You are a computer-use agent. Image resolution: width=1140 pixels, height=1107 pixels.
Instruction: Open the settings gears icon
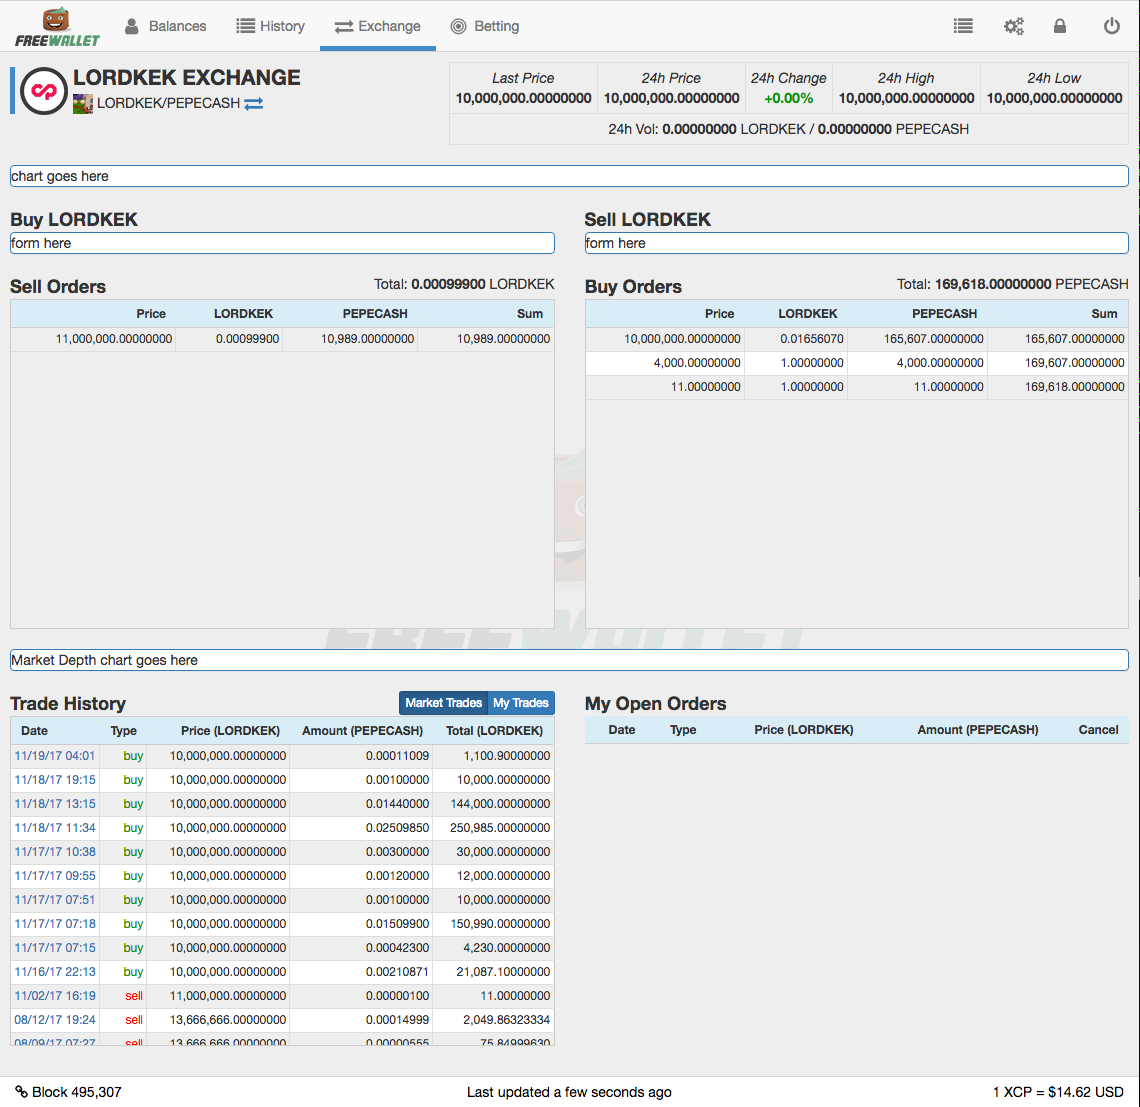pyautogui.click(x=1013, y=26)
